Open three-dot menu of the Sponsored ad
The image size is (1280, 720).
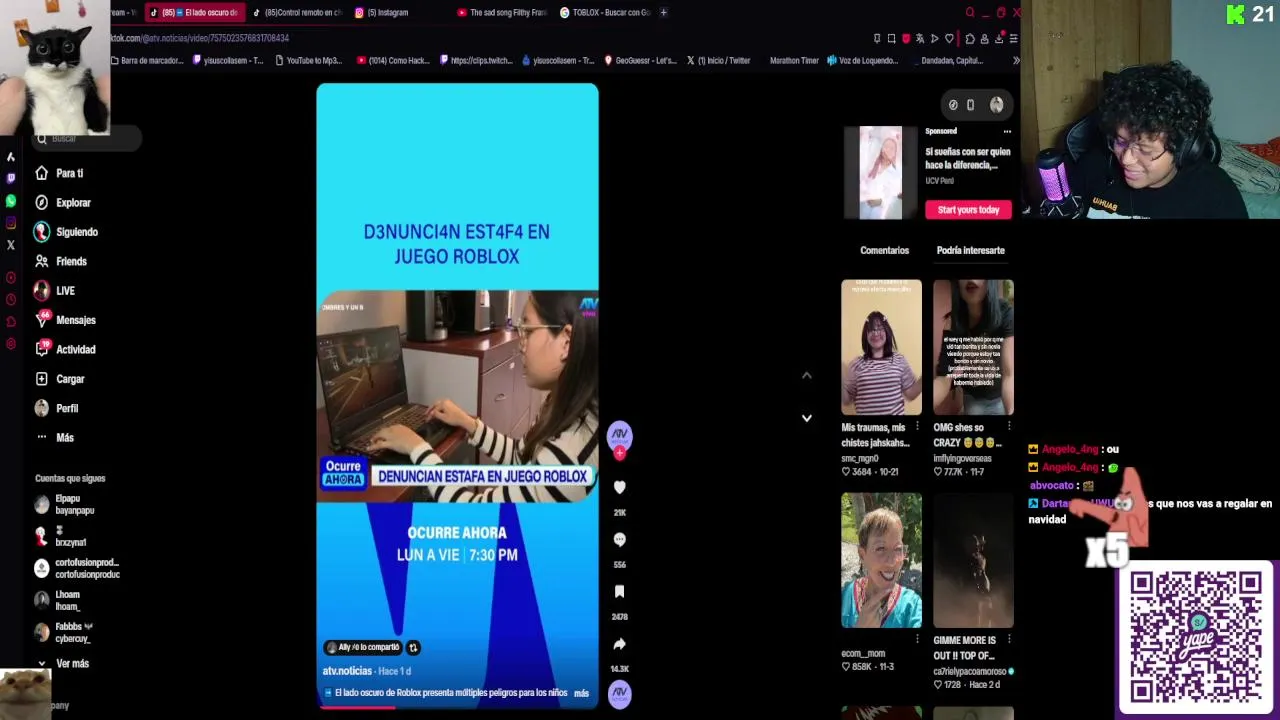tap(1007, 132)
